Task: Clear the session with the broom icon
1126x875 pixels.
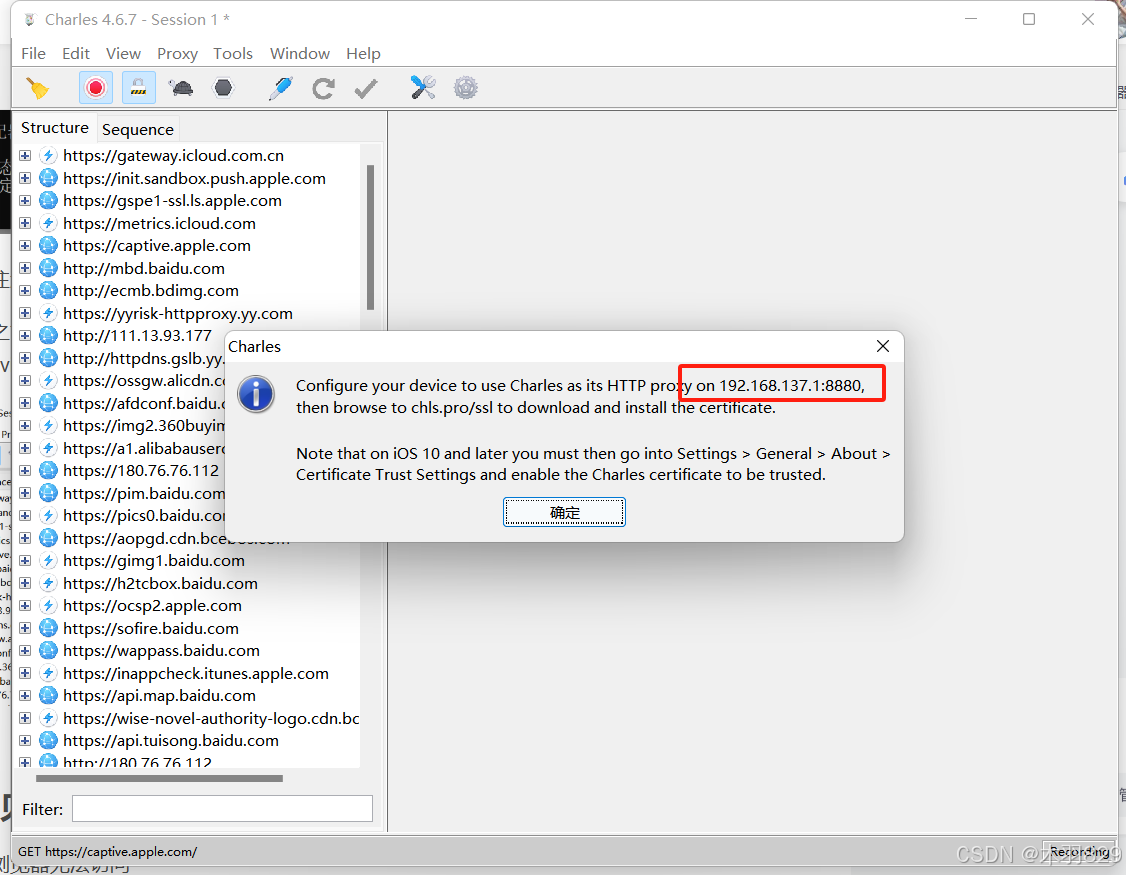Action: (x=37, y=88)
